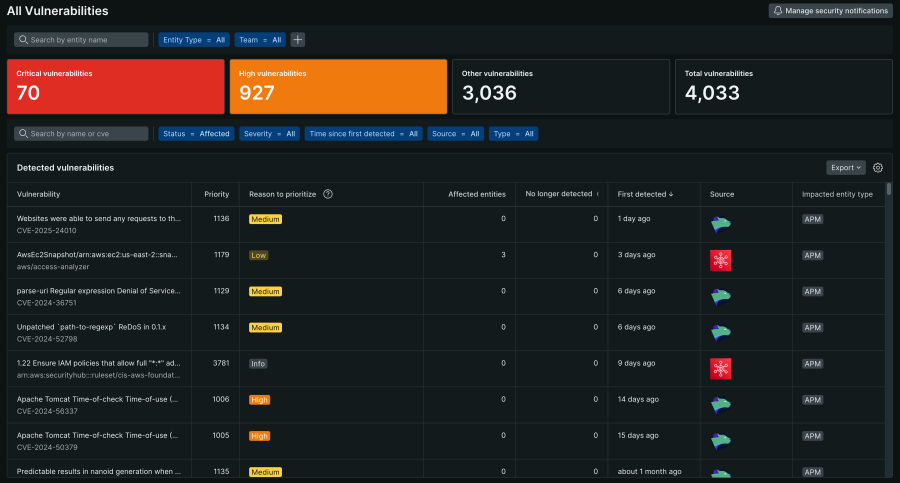
Task: Select the Critical vulnerabilities red tile
Action: click(x=115, y=86)
